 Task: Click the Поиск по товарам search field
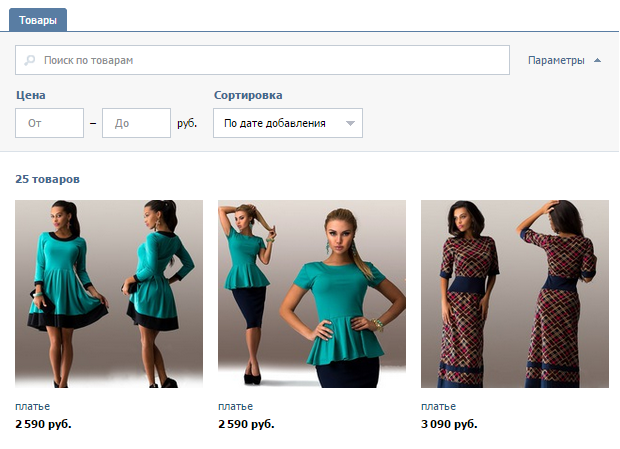tap(262, 60)
